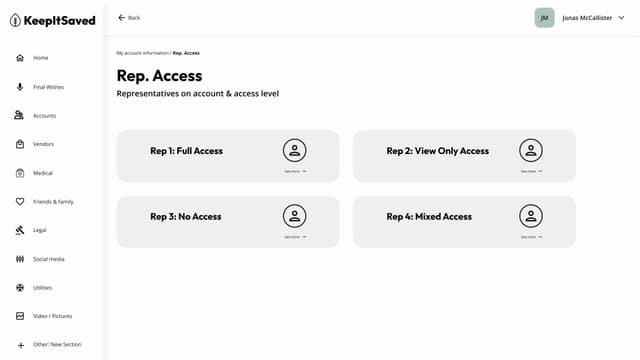The image size is (640, 360).
Task: Open the Legal gavel icon
Action: (20, 230)
